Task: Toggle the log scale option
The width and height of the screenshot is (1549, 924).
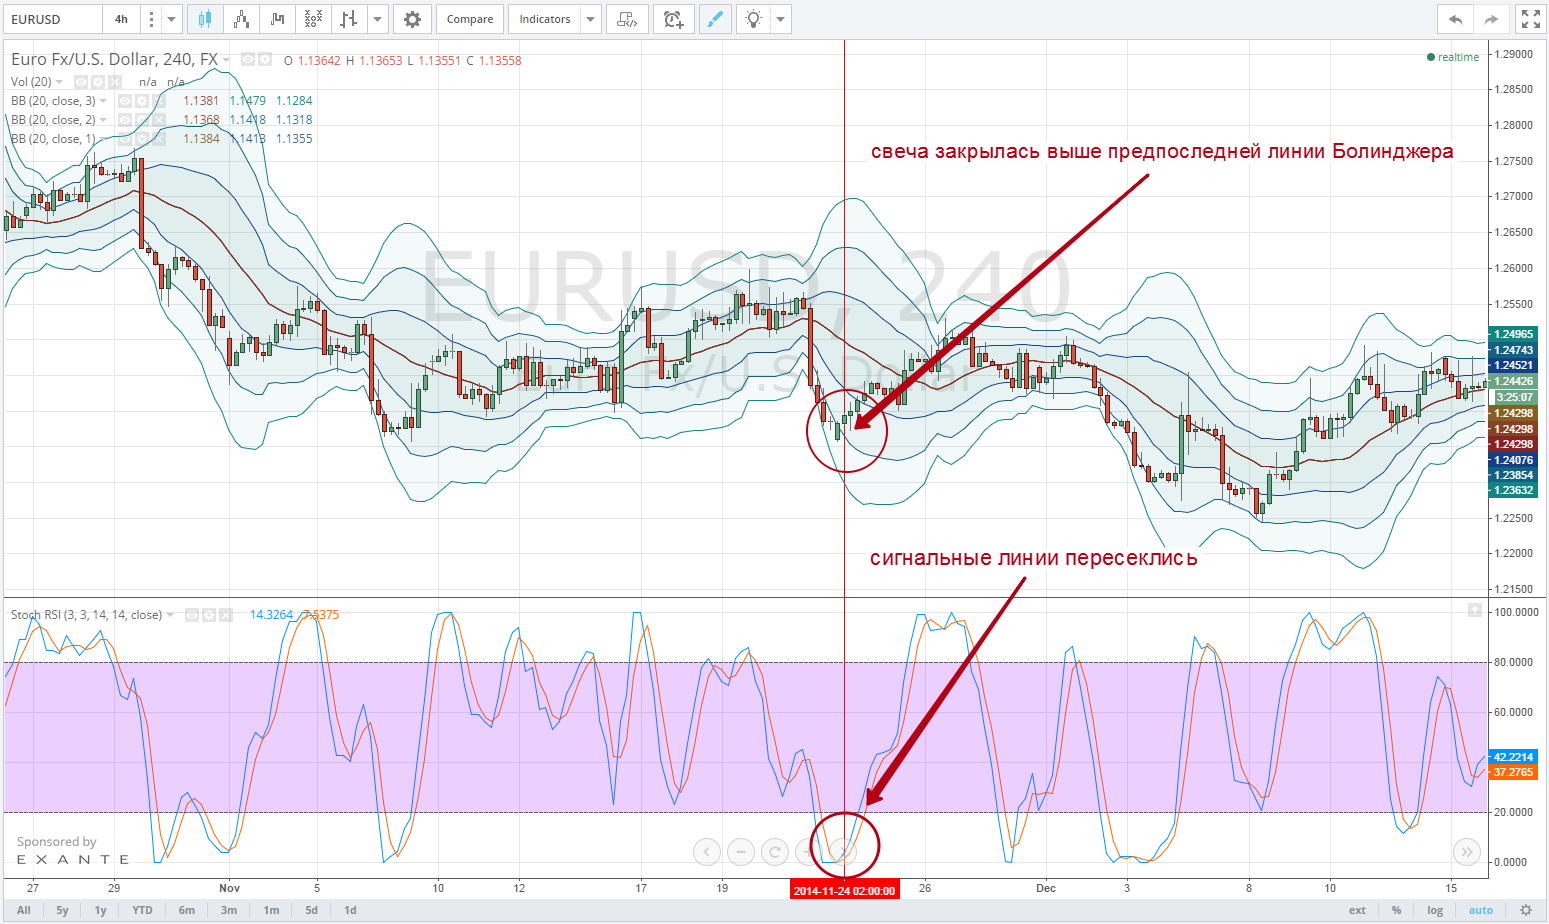Action: (1435, 910)
